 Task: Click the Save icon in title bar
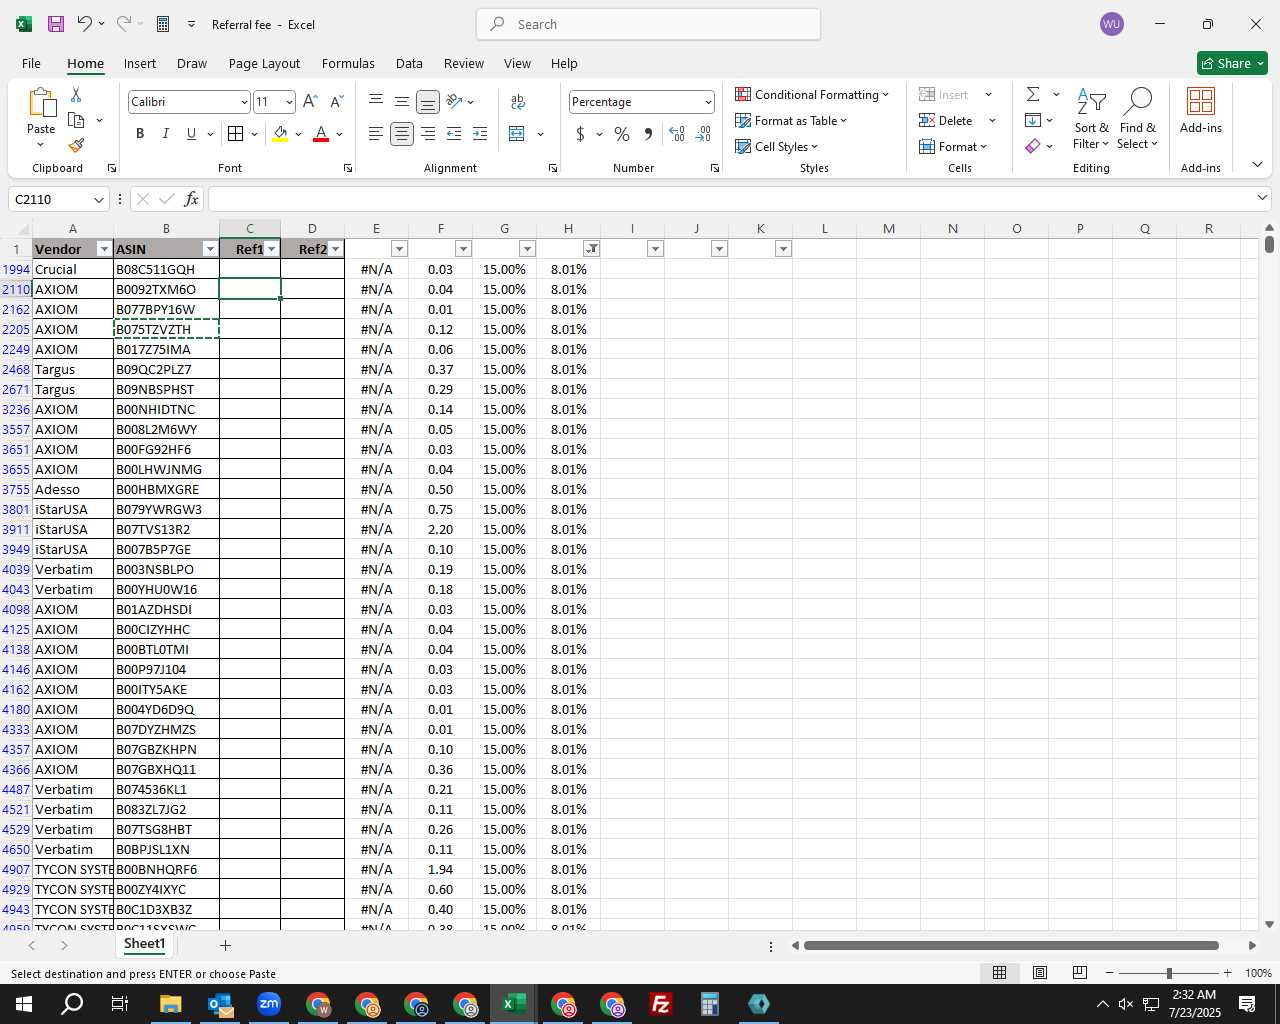click(x=56, y=24)
